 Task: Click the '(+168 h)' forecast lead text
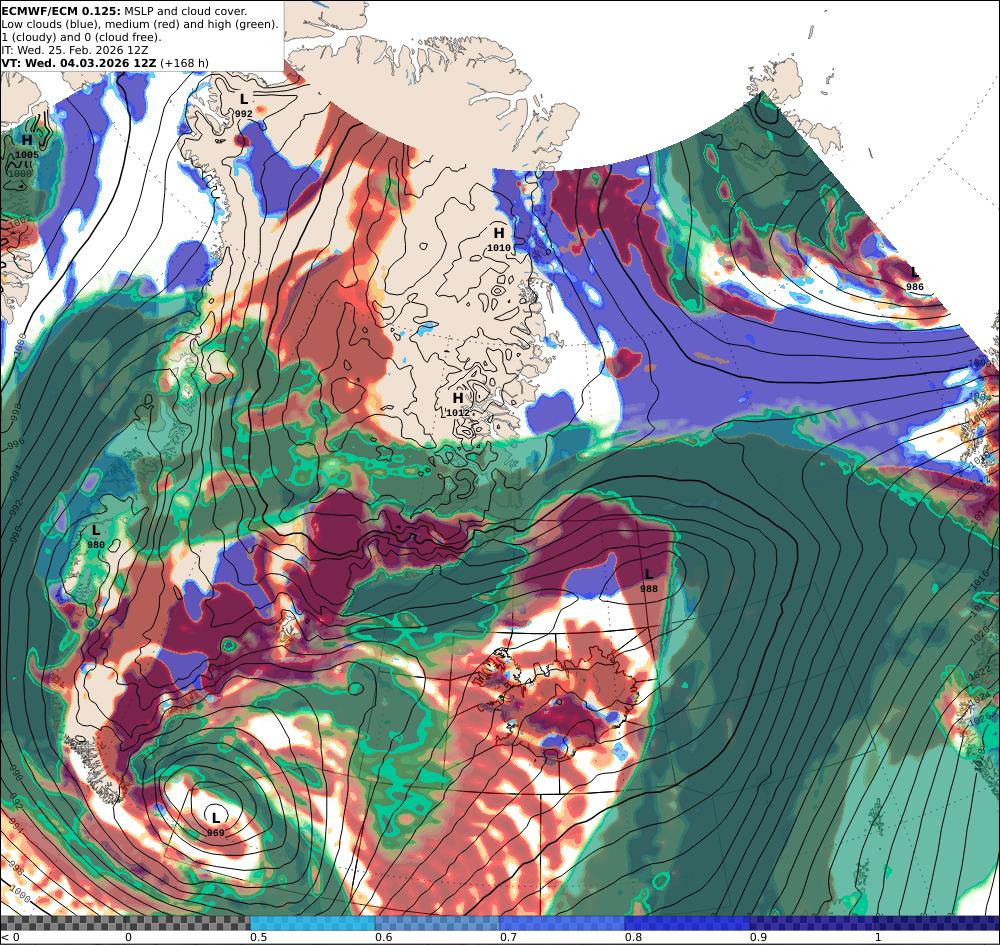point(184,62)
